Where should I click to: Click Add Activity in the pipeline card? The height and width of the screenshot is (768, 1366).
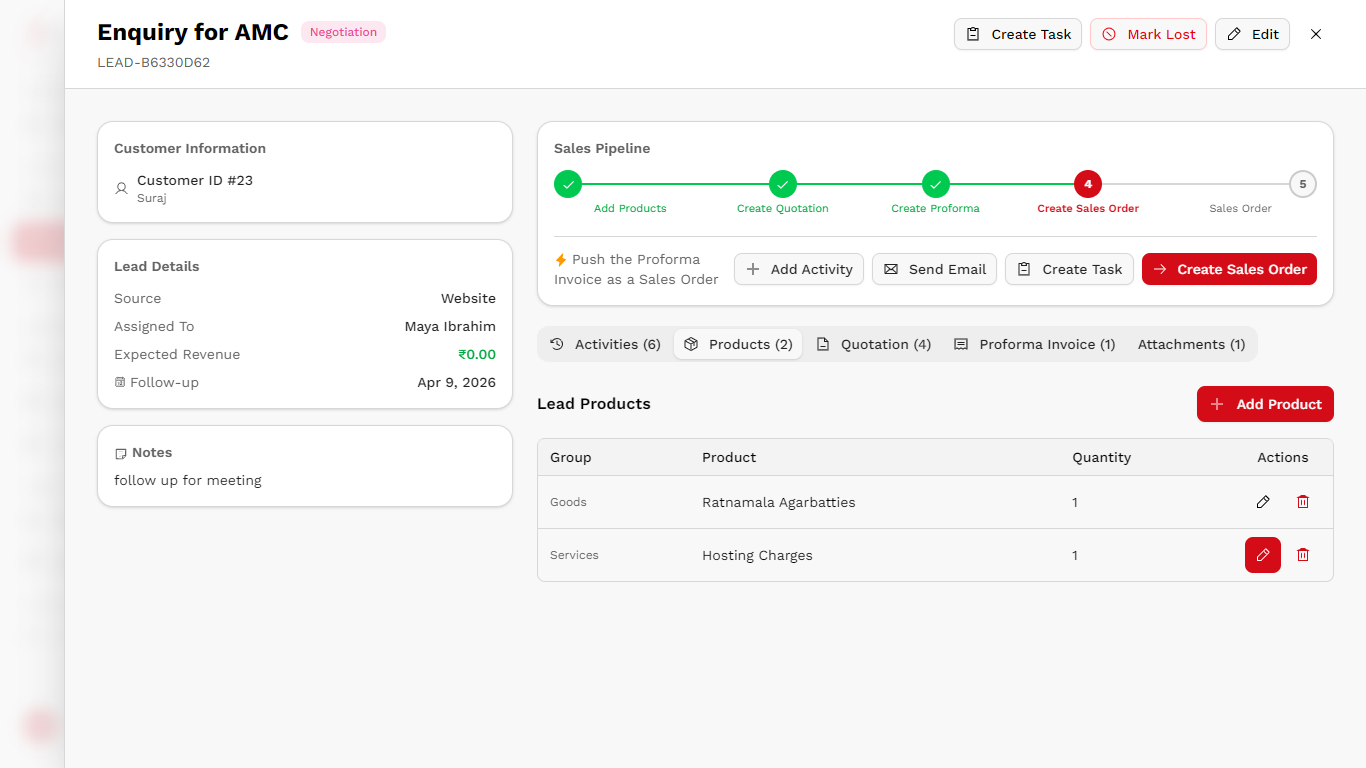pos(799,269)
